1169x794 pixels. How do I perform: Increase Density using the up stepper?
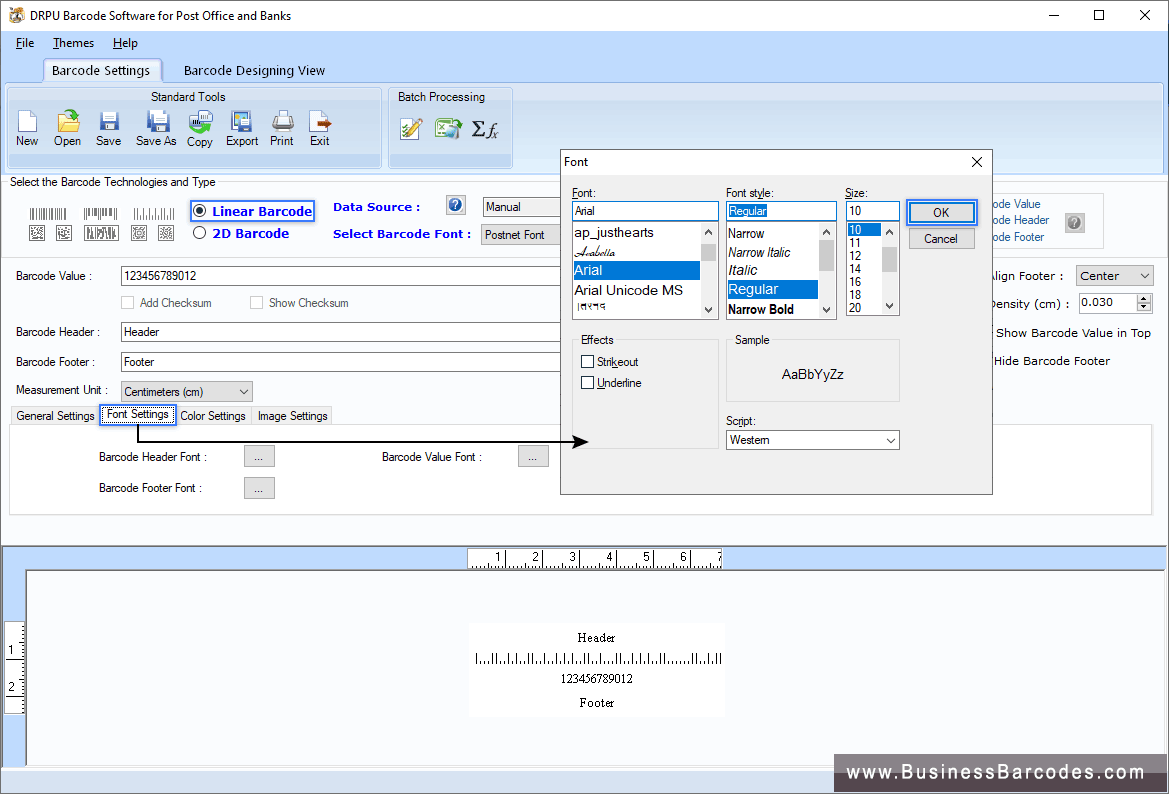tap(1145, 297)
